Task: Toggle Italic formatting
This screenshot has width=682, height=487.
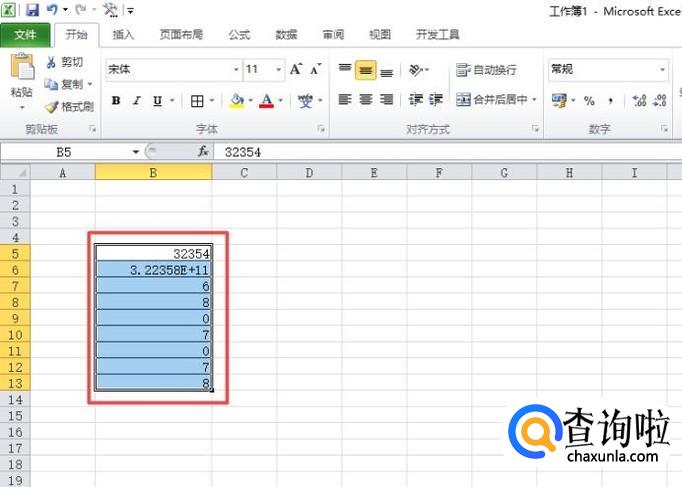Action: point(137,101)
